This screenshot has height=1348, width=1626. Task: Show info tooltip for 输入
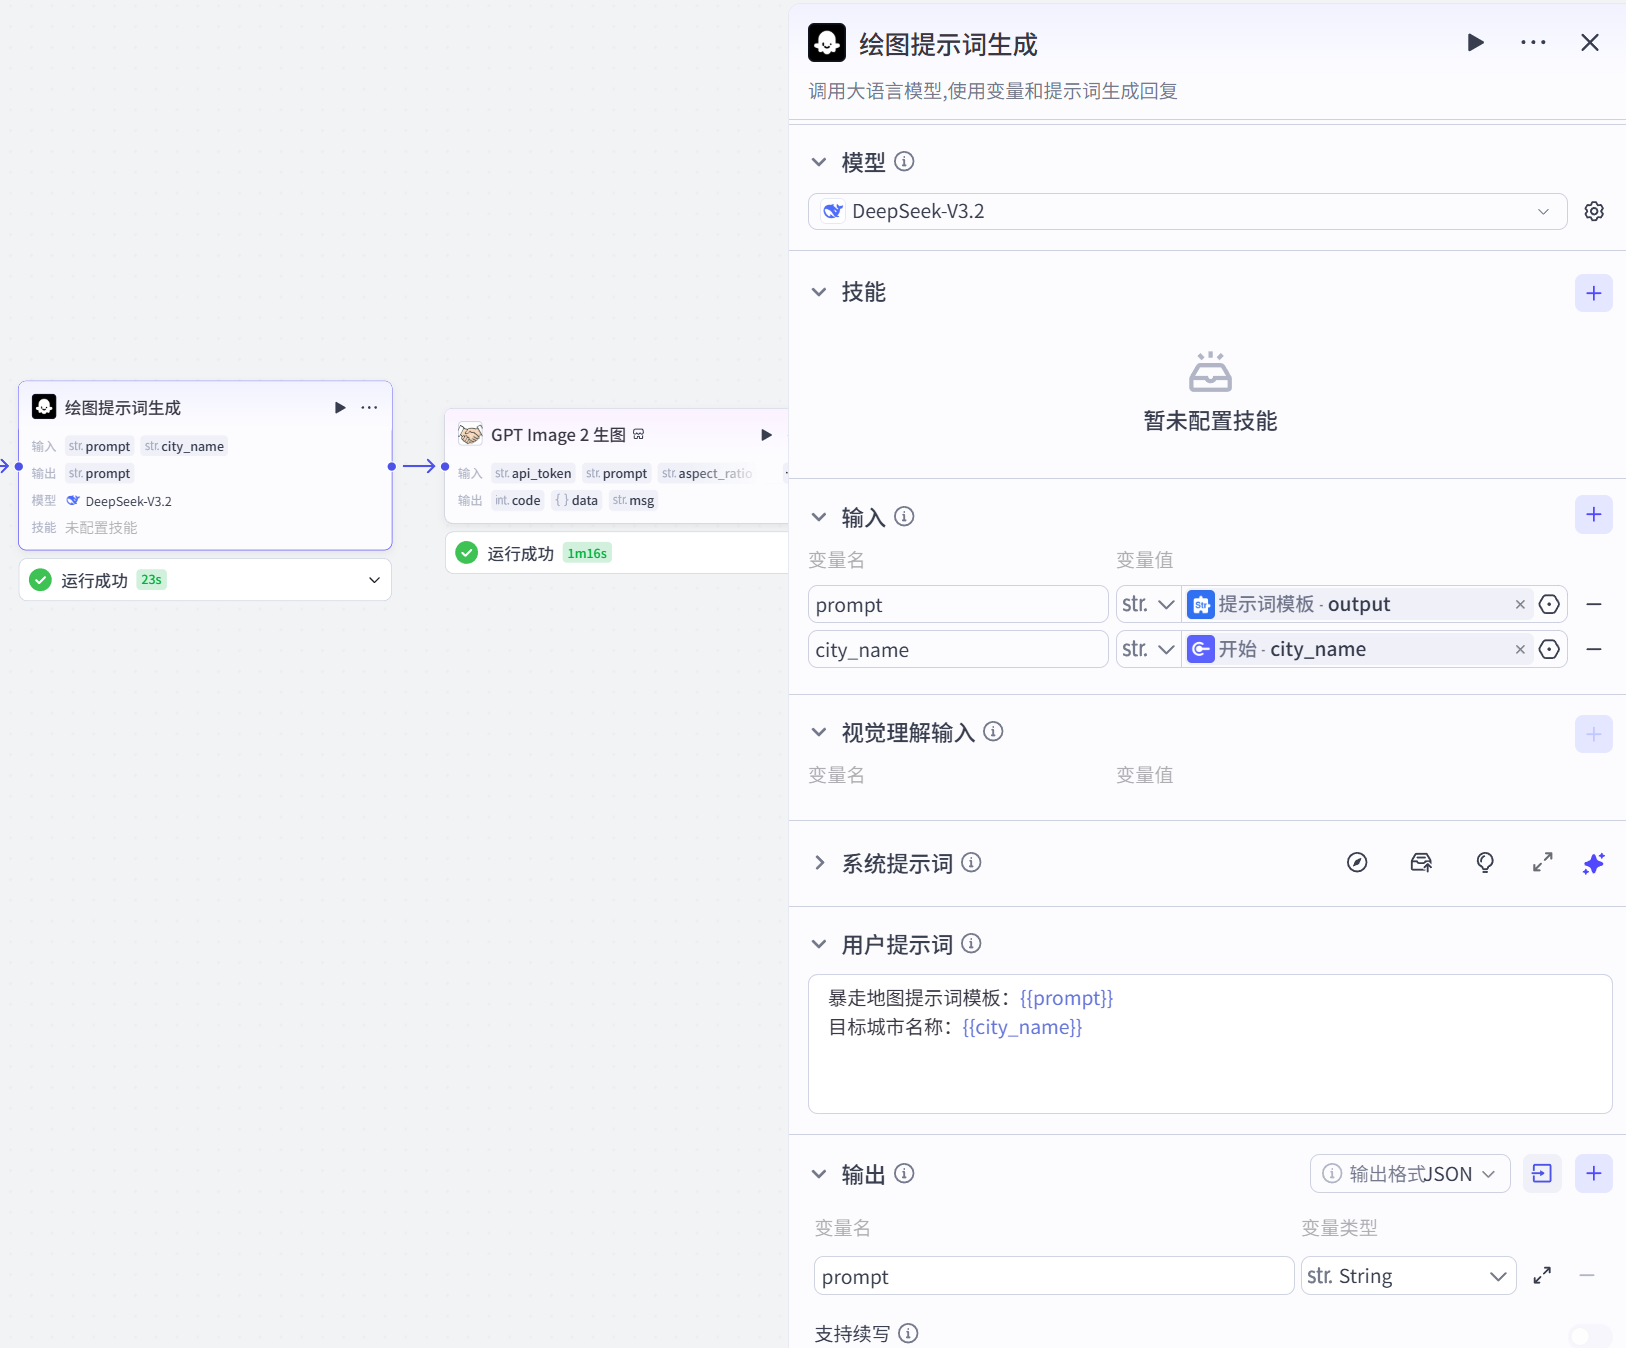[x=904, y=516]
